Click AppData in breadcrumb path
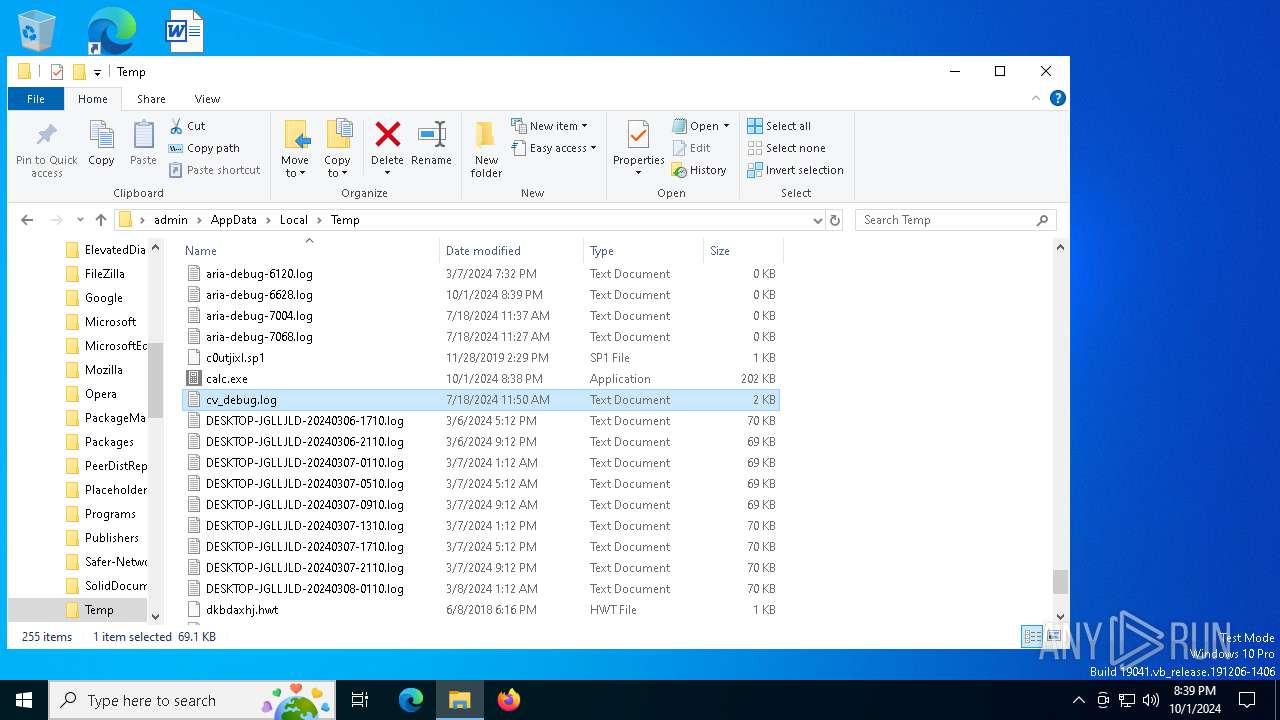Viewport: 1280px width, 720px height. [233, 220]
